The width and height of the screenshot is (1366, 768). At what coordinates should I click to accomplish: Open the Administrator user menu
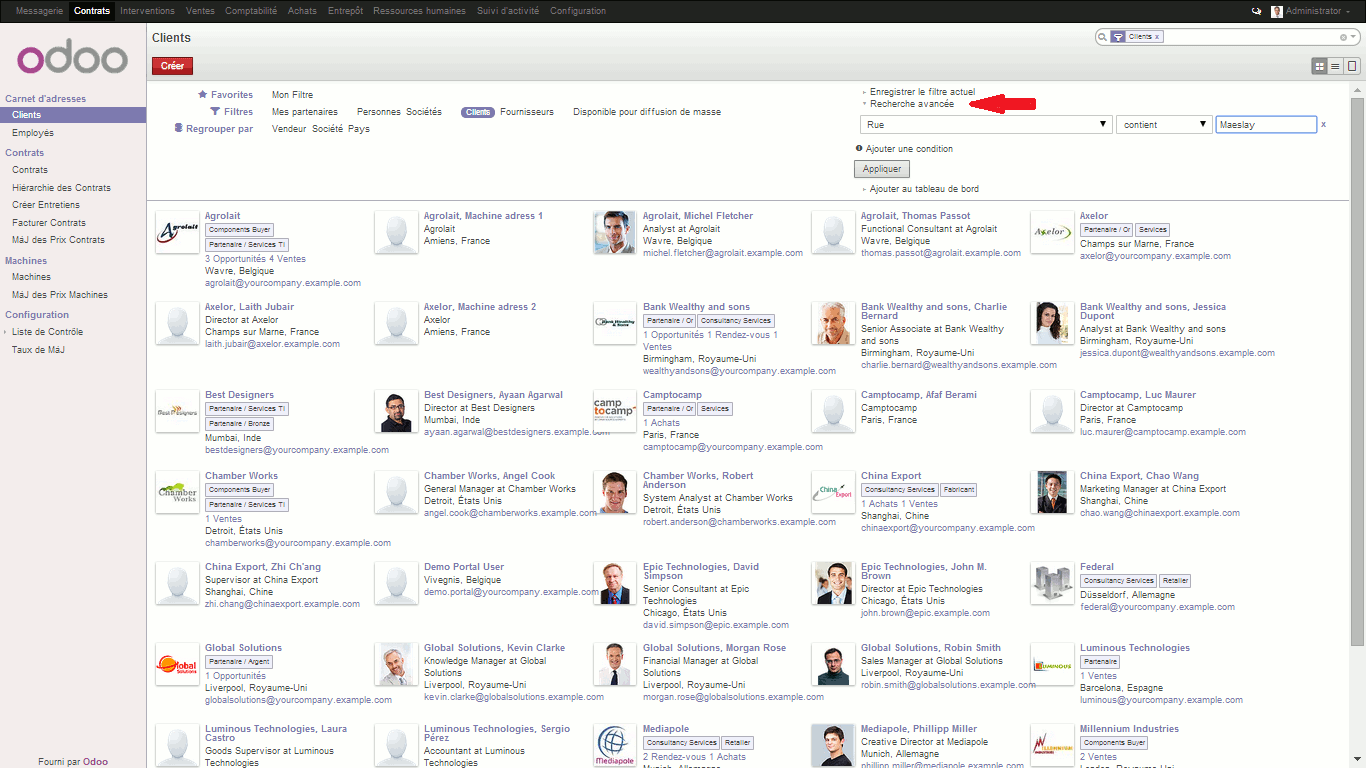pyautogui.click(x=1319, y=11)
